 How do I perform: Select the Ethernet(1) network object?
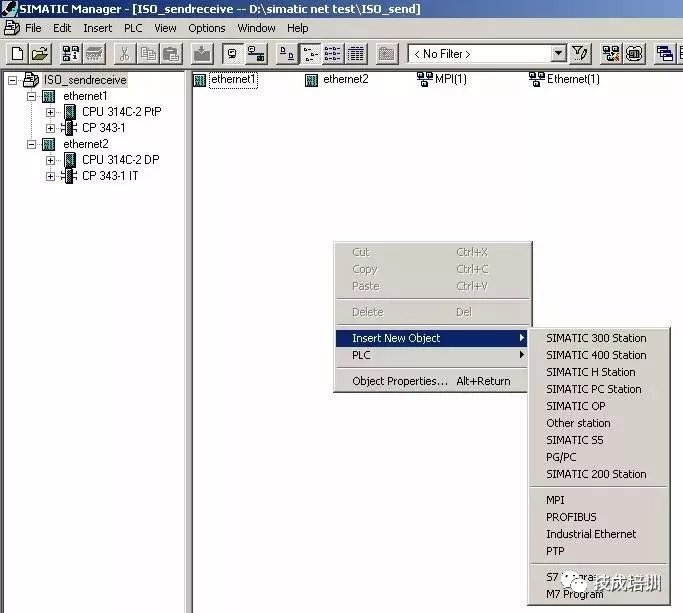click(x=565, y=79)
